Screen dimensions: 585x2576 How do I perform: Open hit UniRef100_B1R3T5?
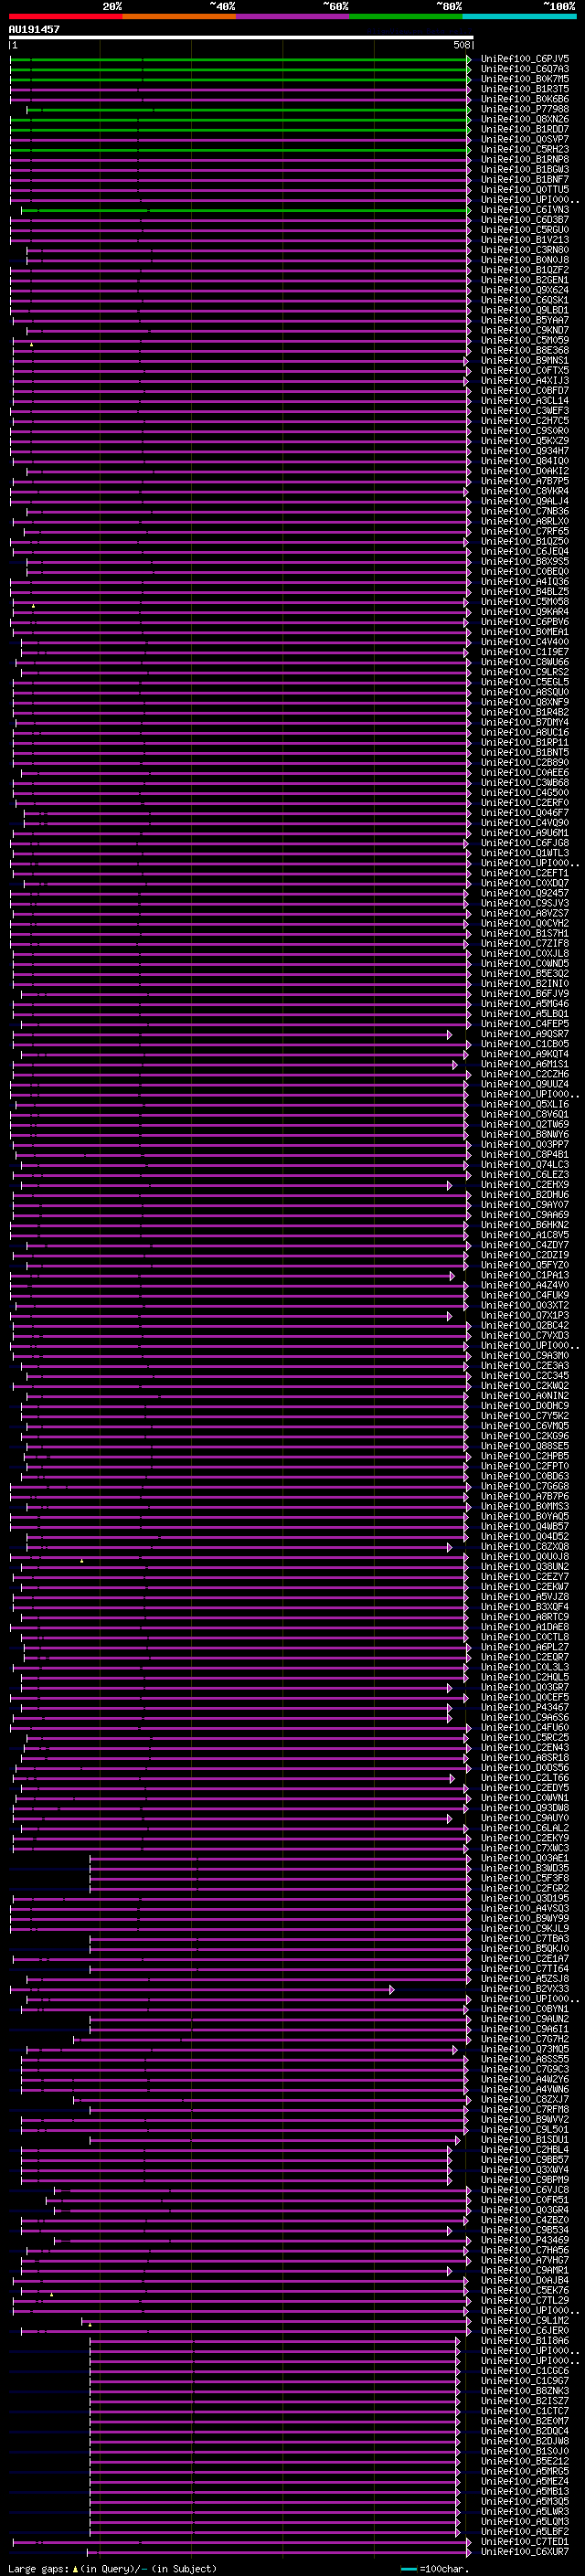point(525,89)
